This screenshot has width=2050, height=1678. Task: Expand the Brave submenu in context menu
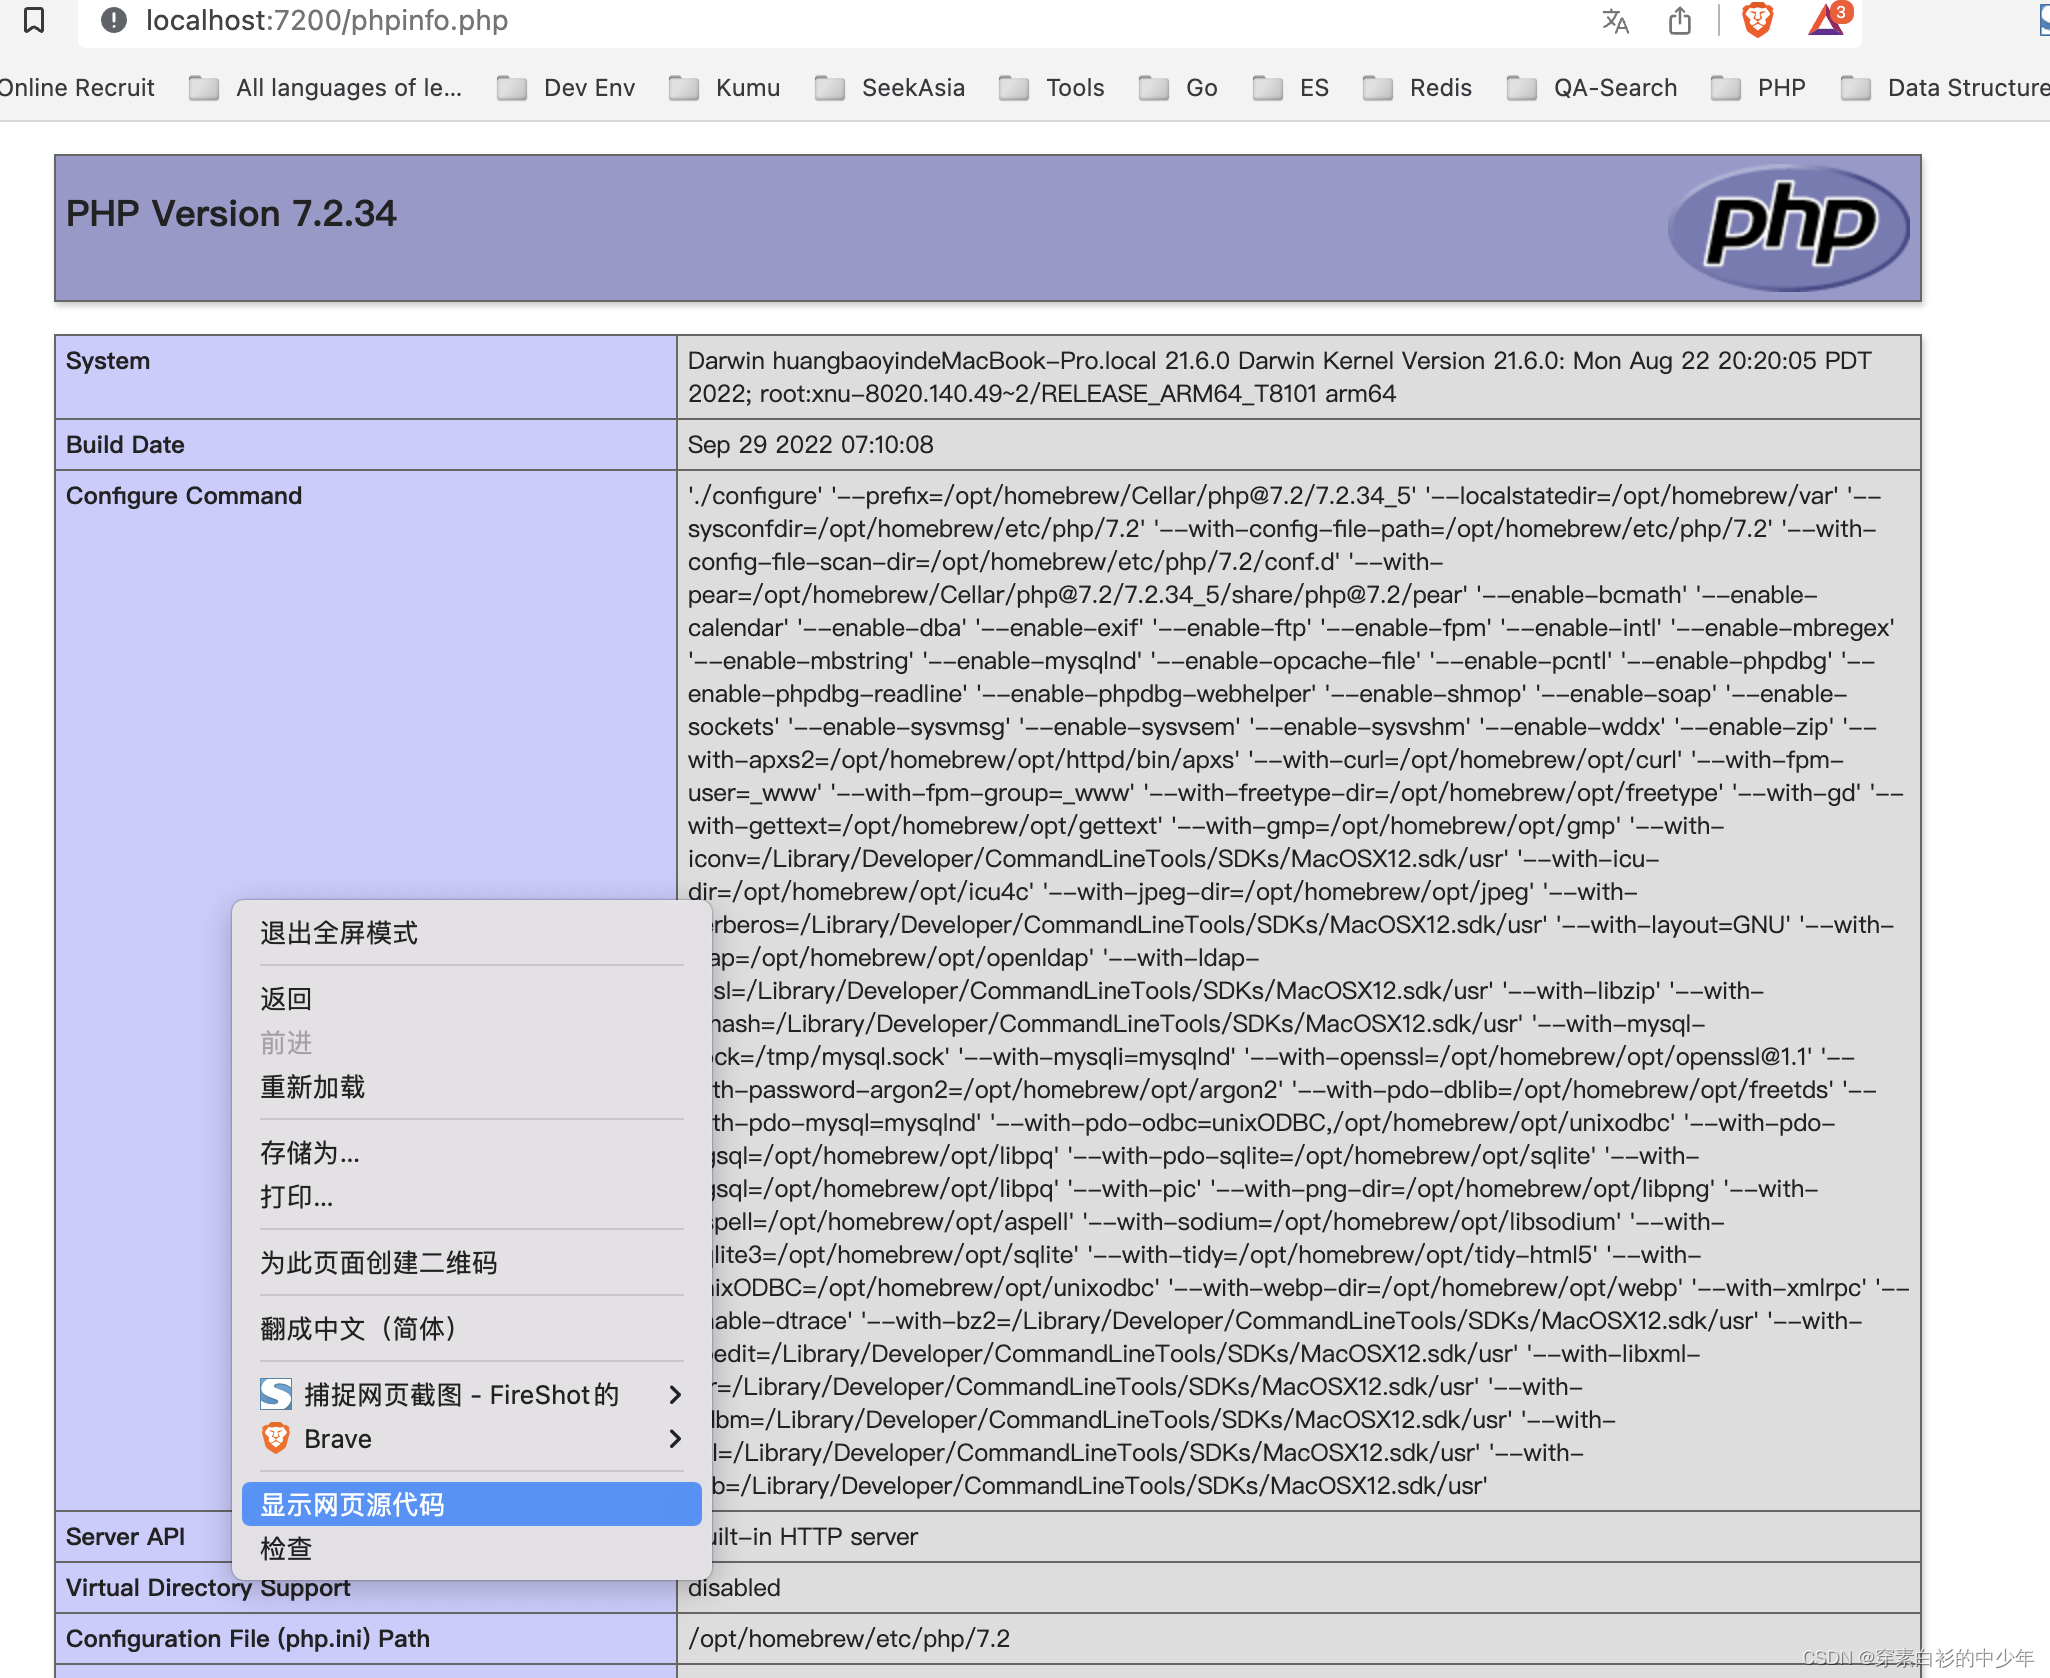[470, 1438]
